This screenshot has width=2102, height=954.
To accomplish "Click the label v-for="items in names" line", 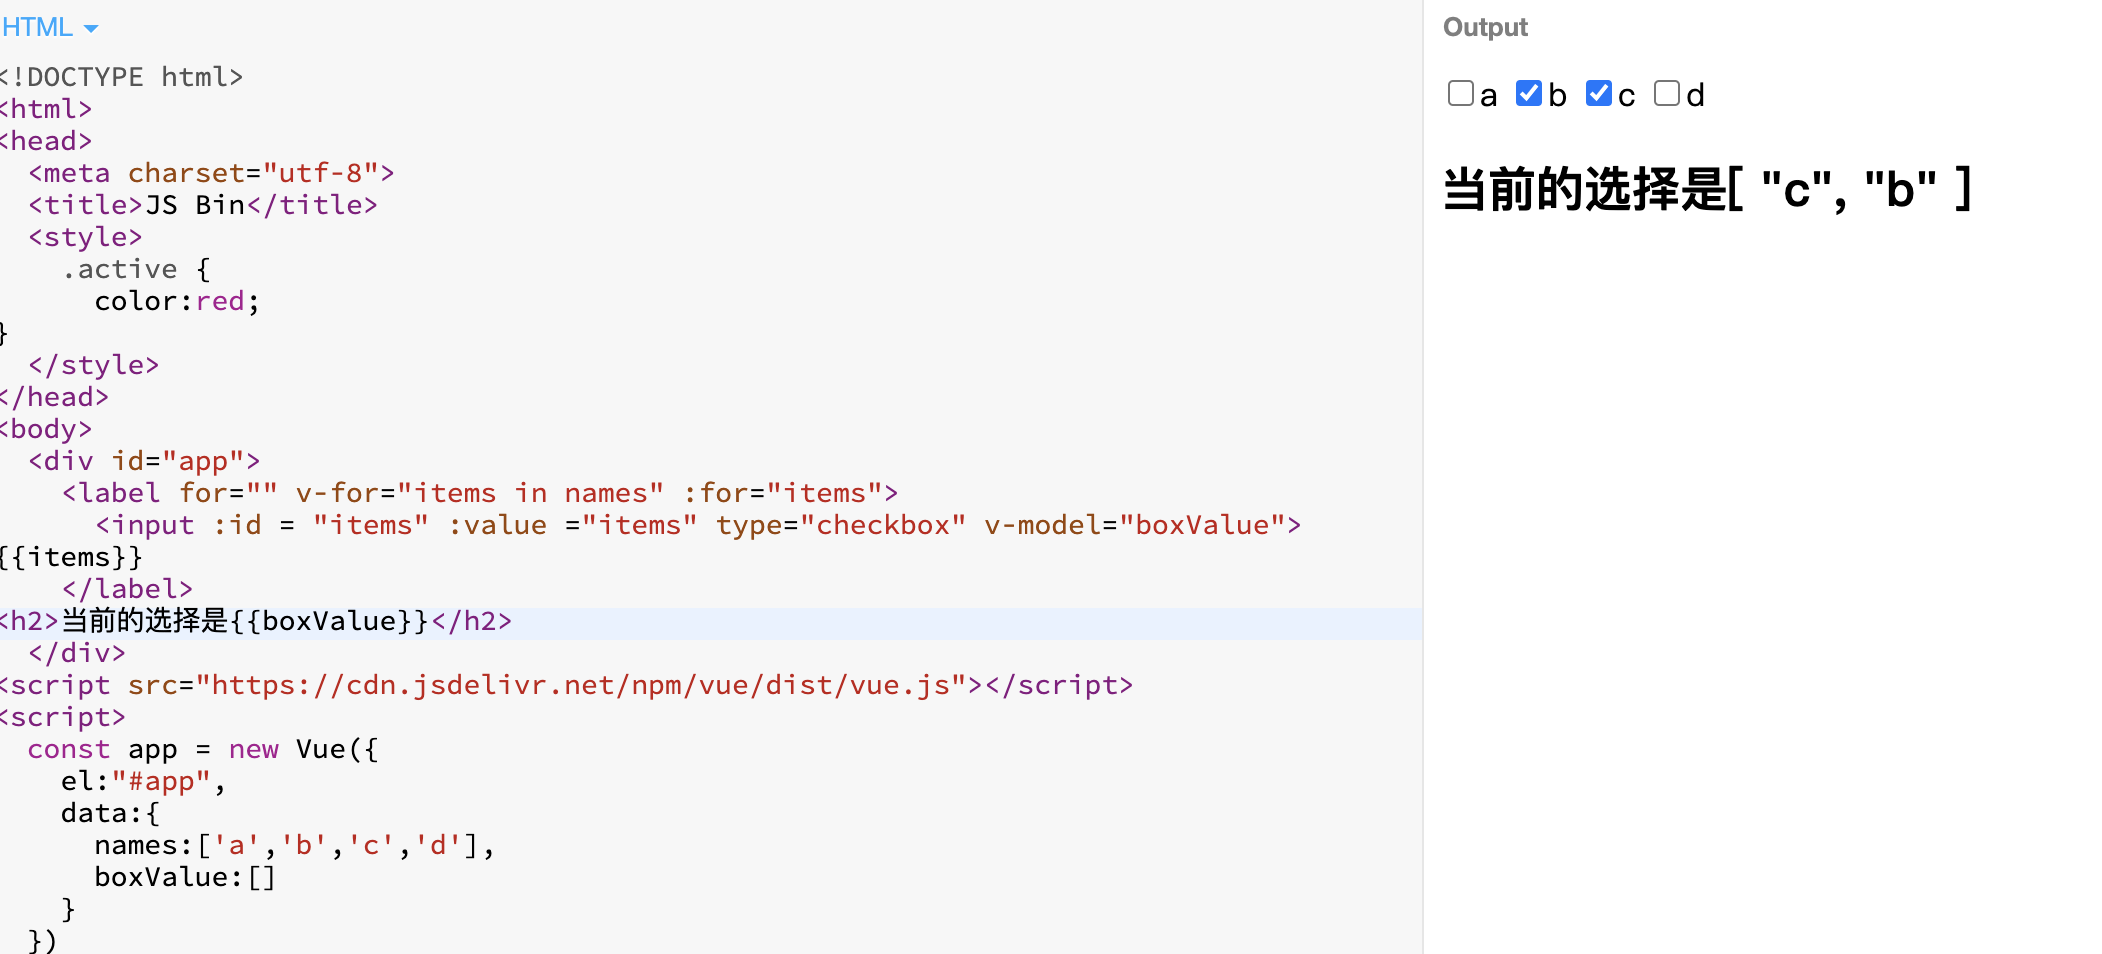I will pyautogui.click(x=480, y=493).
